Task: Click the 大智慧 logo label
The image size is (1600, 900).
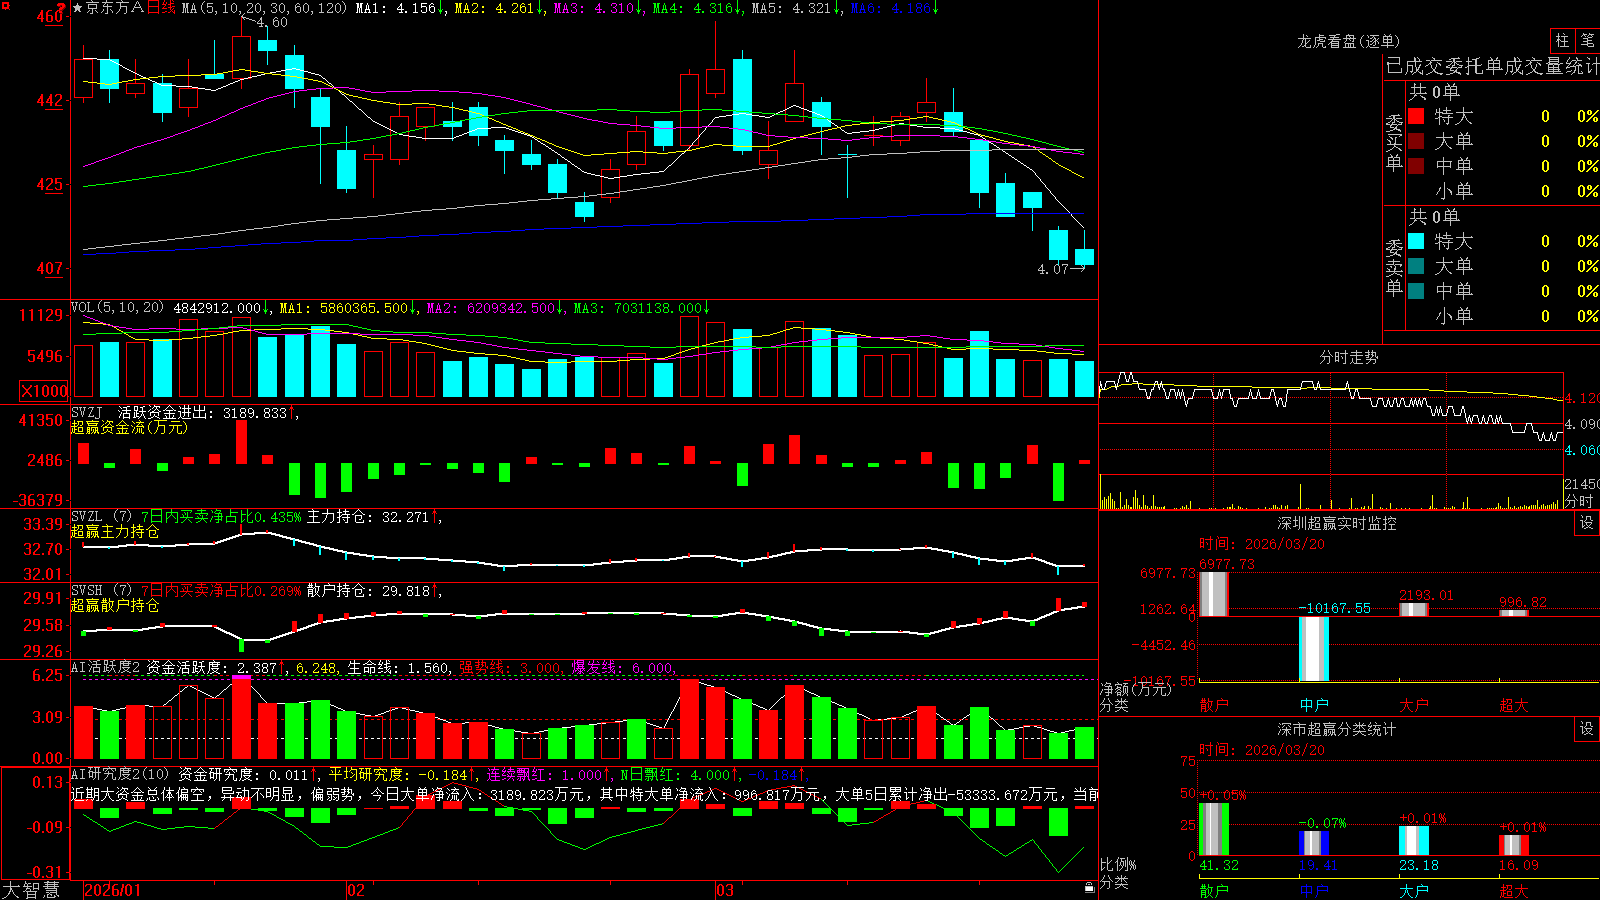Action: [x=31, y=890]
